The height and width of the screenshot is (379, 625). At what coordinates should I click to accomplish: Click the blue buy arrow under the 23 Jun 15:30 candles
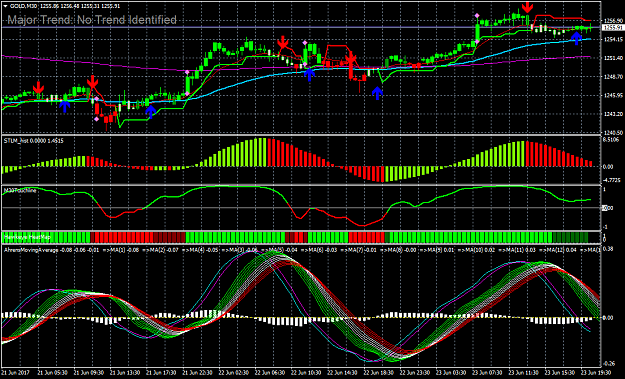click(x=576, y=39)
